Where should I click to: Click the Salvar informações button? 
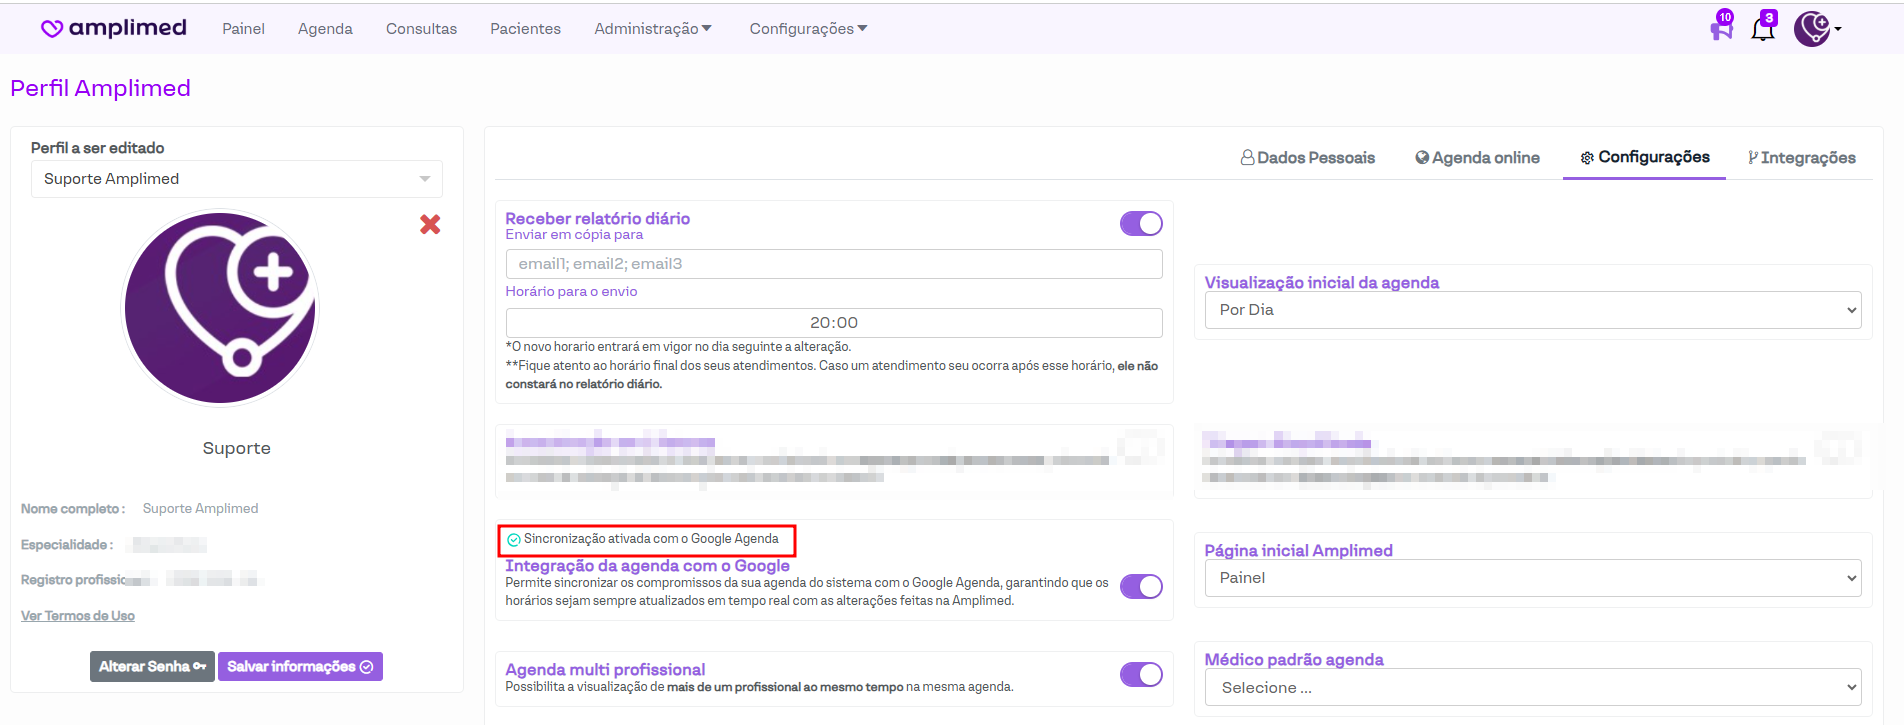coord(300,667)
